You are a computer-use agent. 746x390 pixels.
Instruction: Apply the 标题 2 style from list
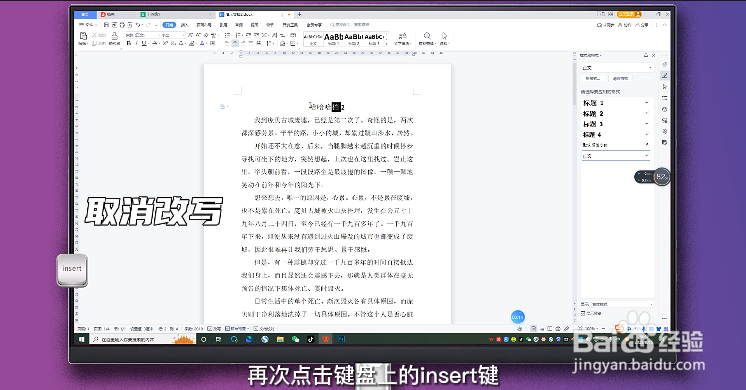point(593,113)
